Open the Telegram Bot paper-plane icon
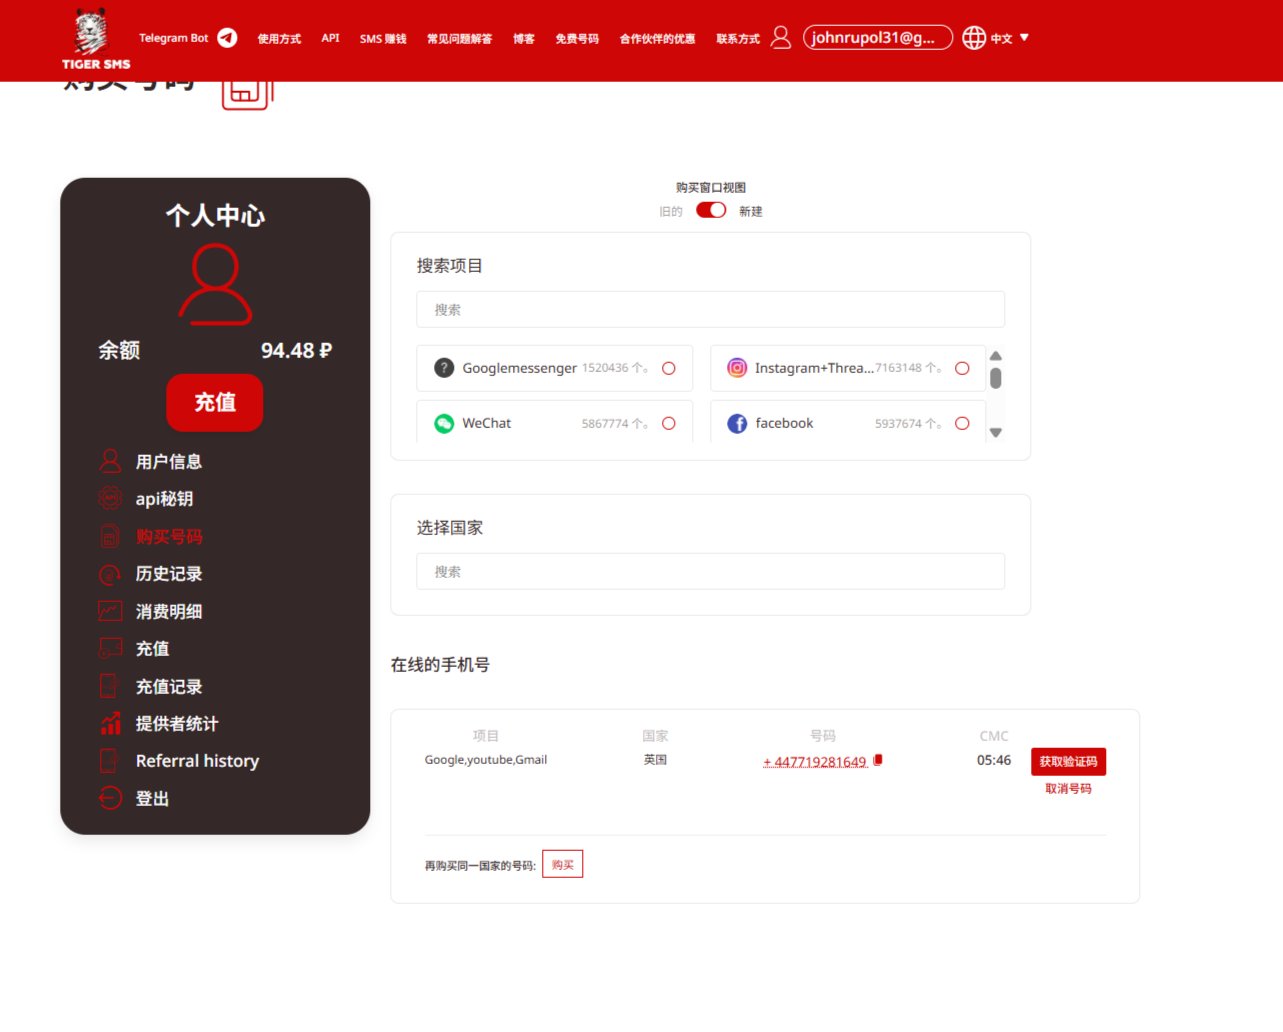This screenshot has width=1283, height=1032. pyautogui.click(x=228, y=38)
